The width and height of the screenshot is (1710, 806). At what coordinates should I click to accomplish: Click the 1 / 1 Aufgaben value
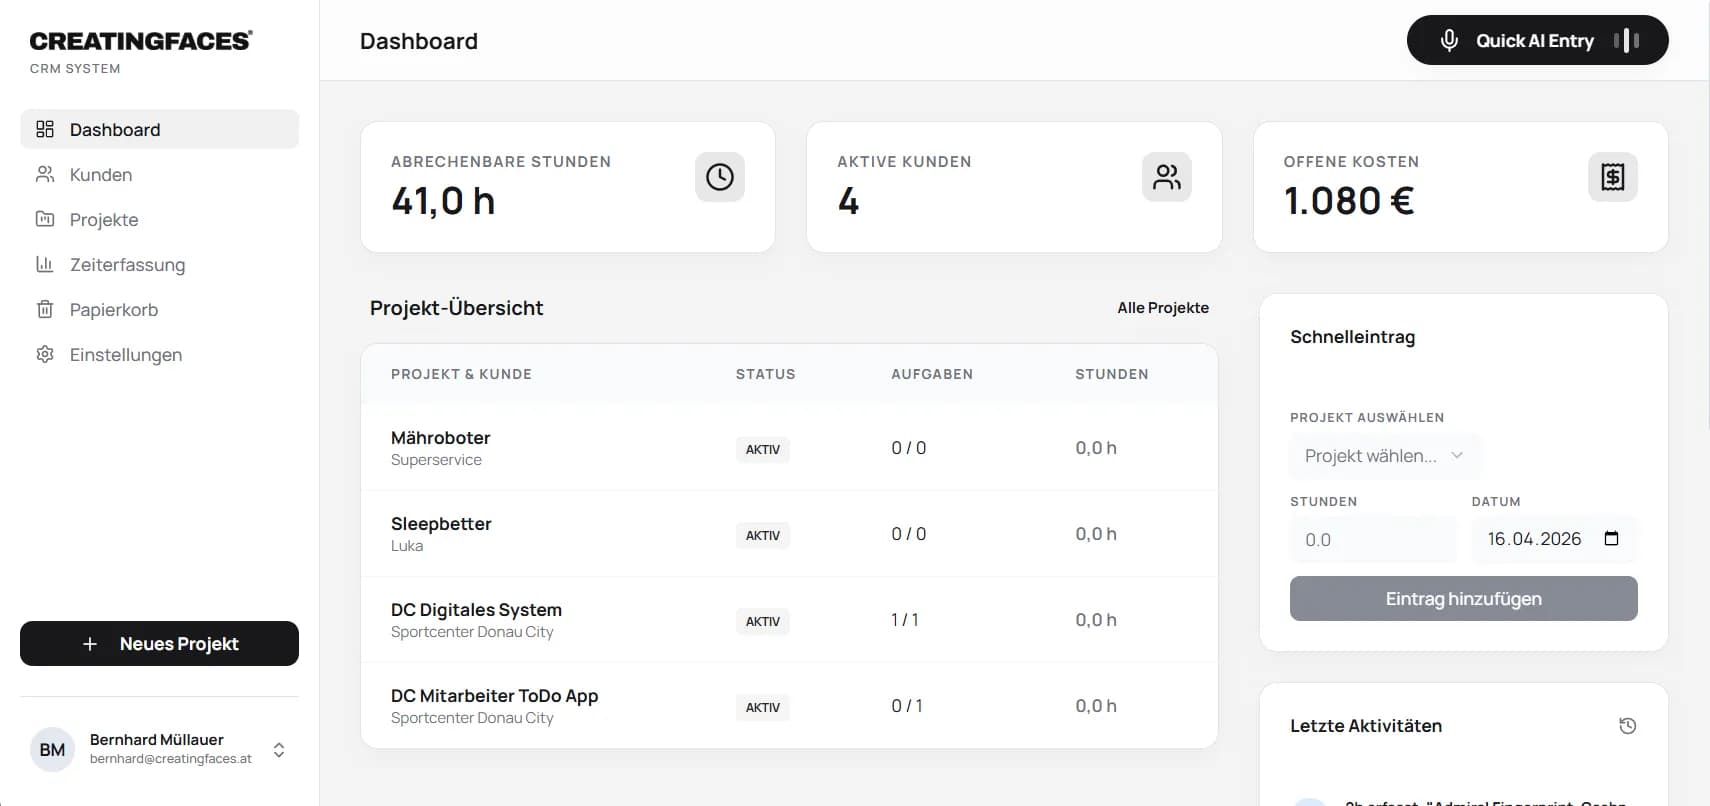click(905, 620)
